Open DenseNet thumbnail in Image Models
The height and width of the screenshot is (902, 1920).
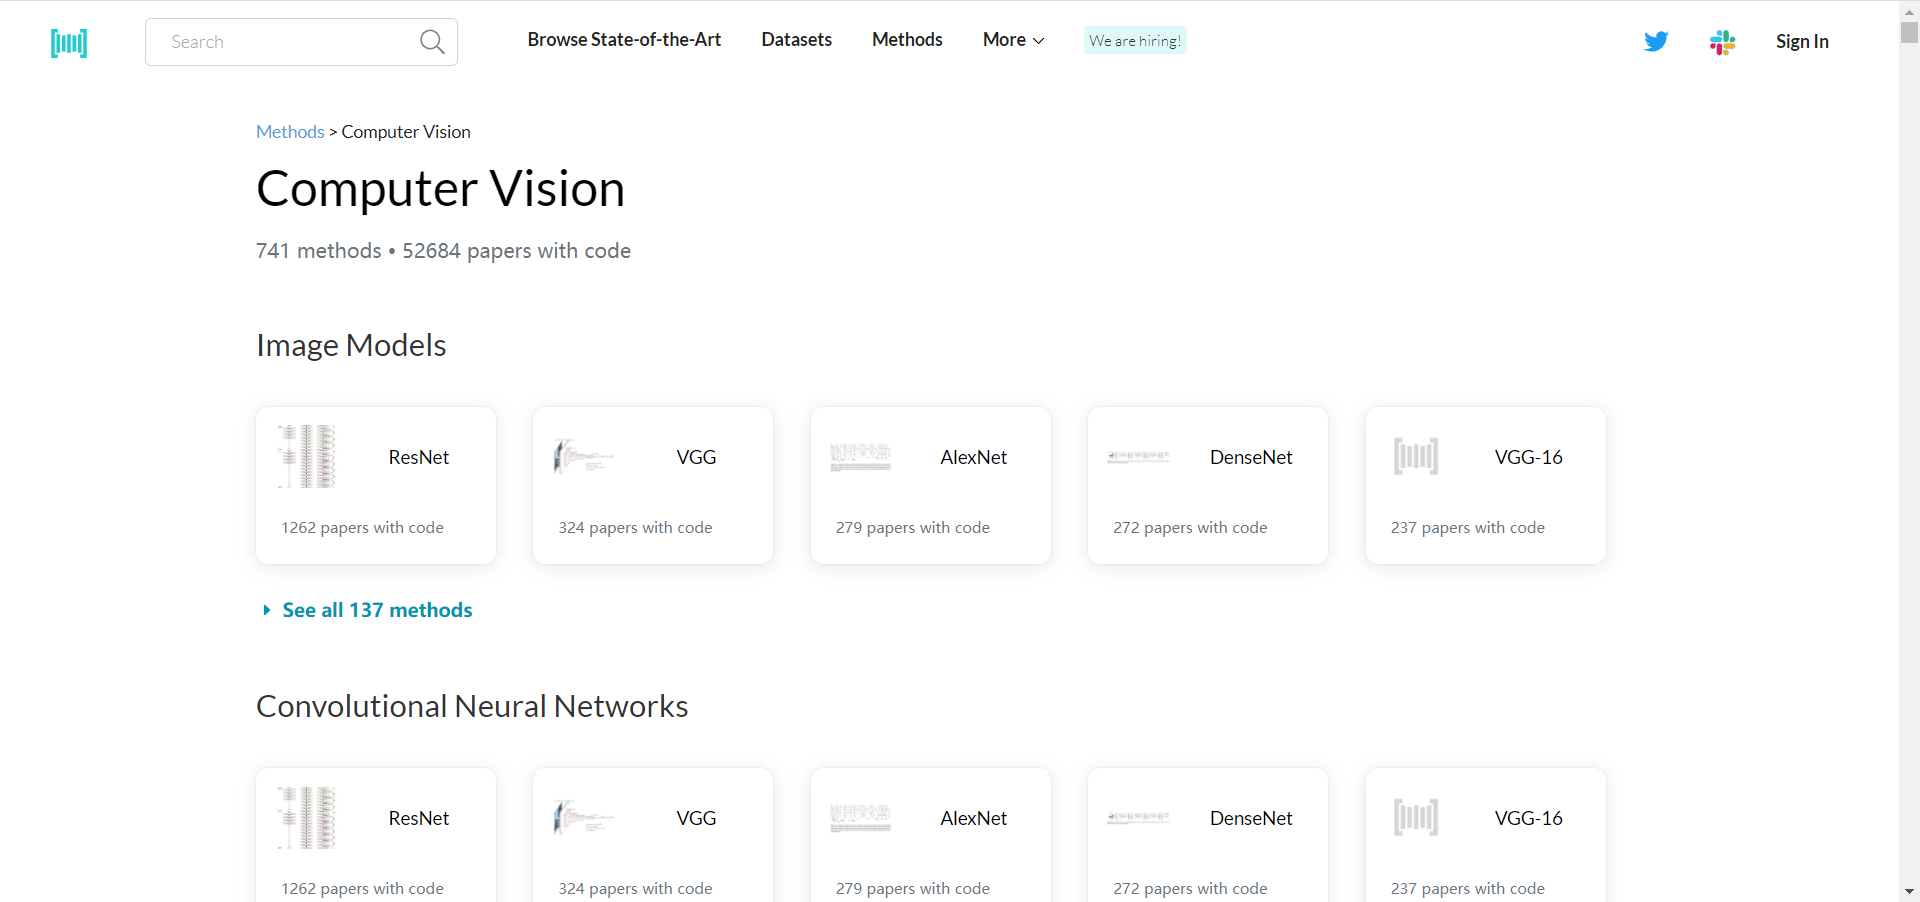click(1139, 457)
